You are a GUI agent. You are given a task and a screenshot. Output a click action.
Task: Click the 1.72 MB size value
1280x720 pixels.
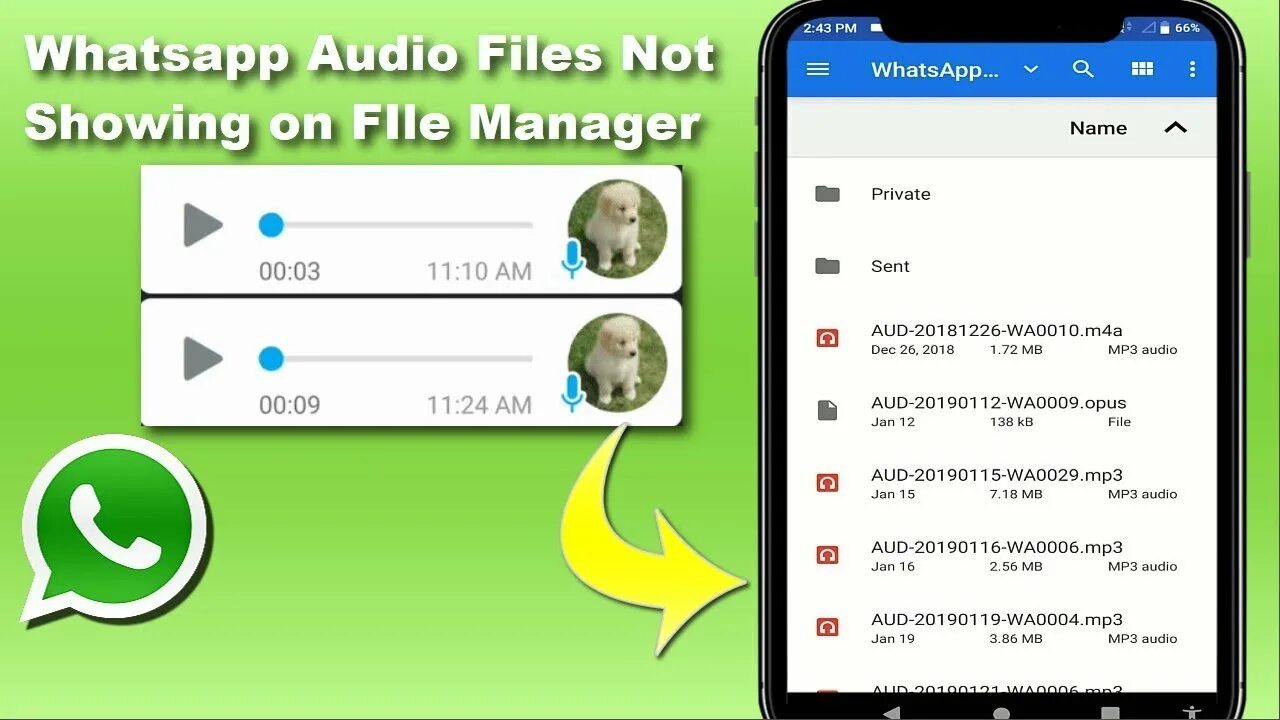tap(1016, 350)
